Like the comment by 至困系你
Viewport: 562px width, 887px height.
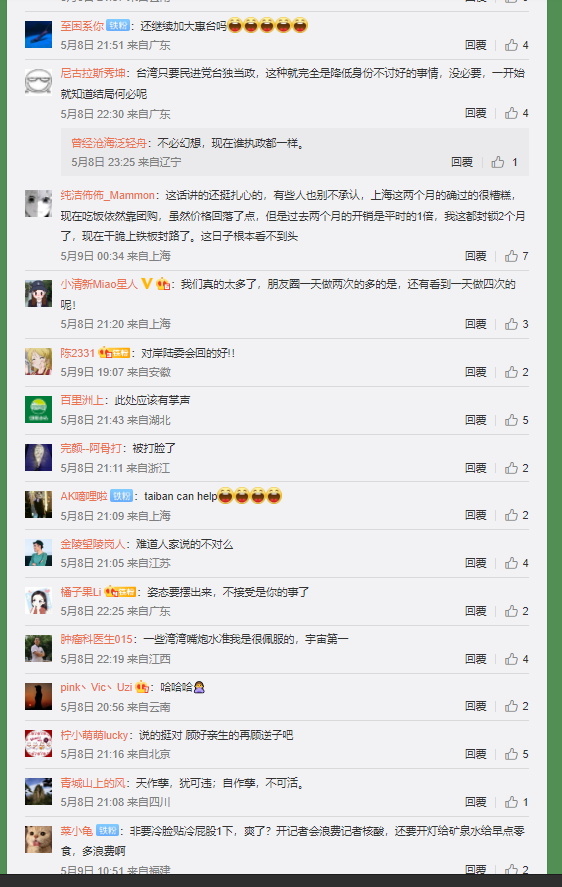click(512, 45)
